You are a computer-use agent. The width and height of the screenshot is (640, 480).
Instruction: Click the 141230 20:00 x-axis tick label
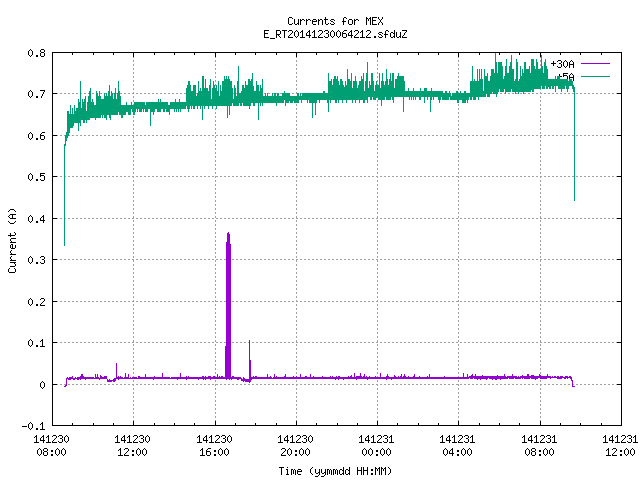click(x=295, y=446)
